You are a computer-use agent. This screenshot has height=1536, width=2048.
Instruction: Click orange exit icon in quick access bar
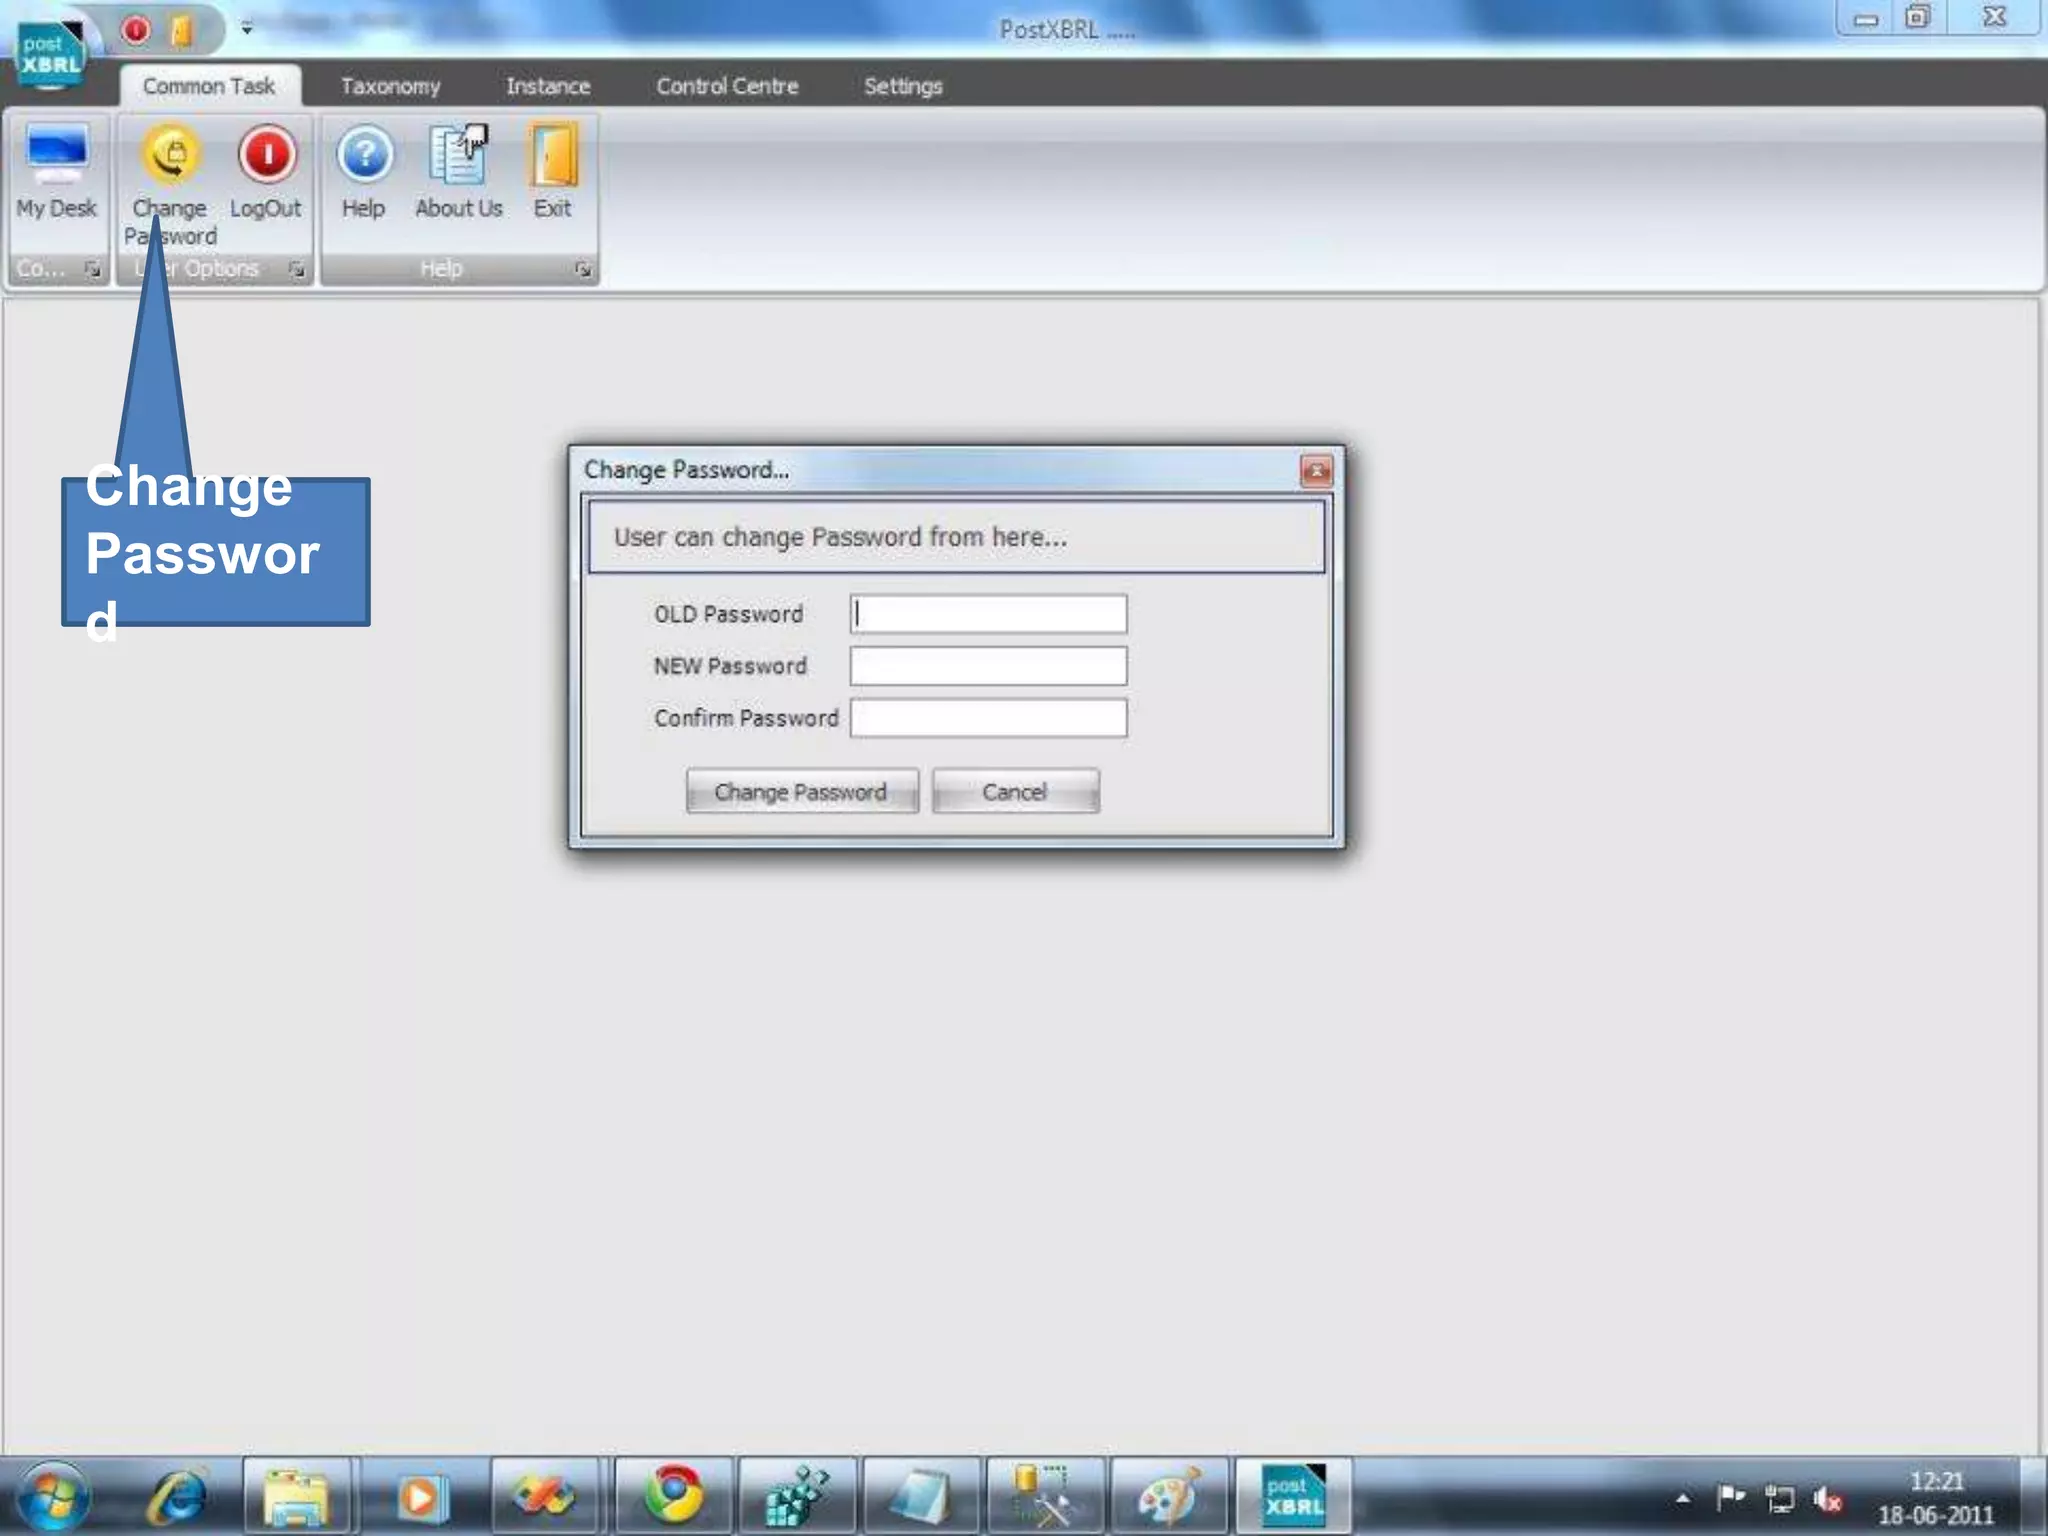[x=182, y=31]
